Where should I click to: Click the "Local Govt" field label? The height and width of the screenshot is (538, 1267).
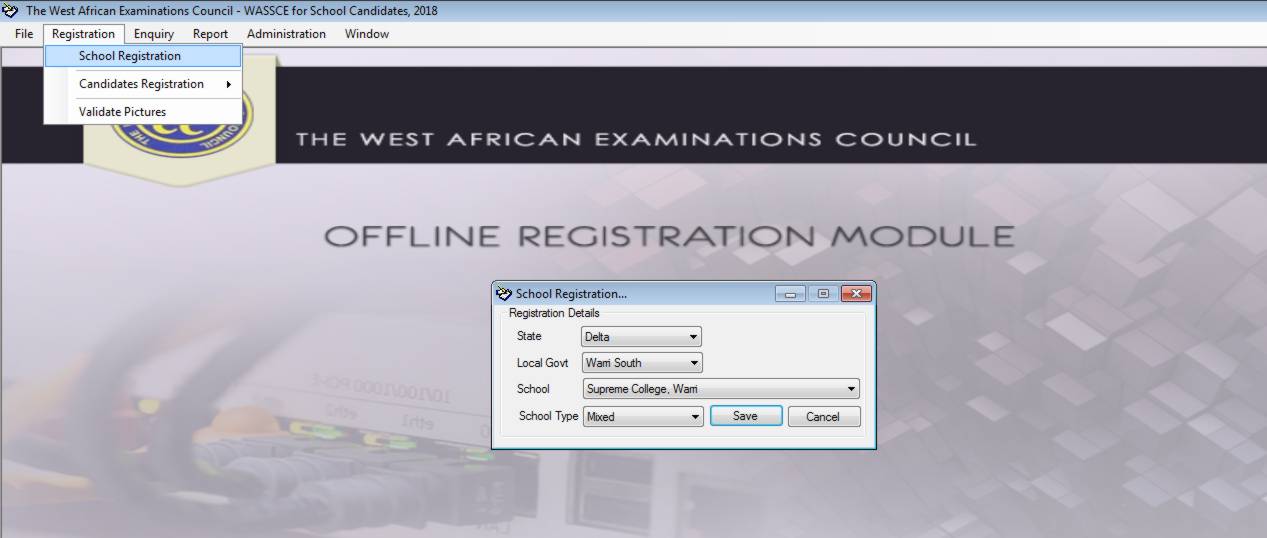(x=542, y=363)
